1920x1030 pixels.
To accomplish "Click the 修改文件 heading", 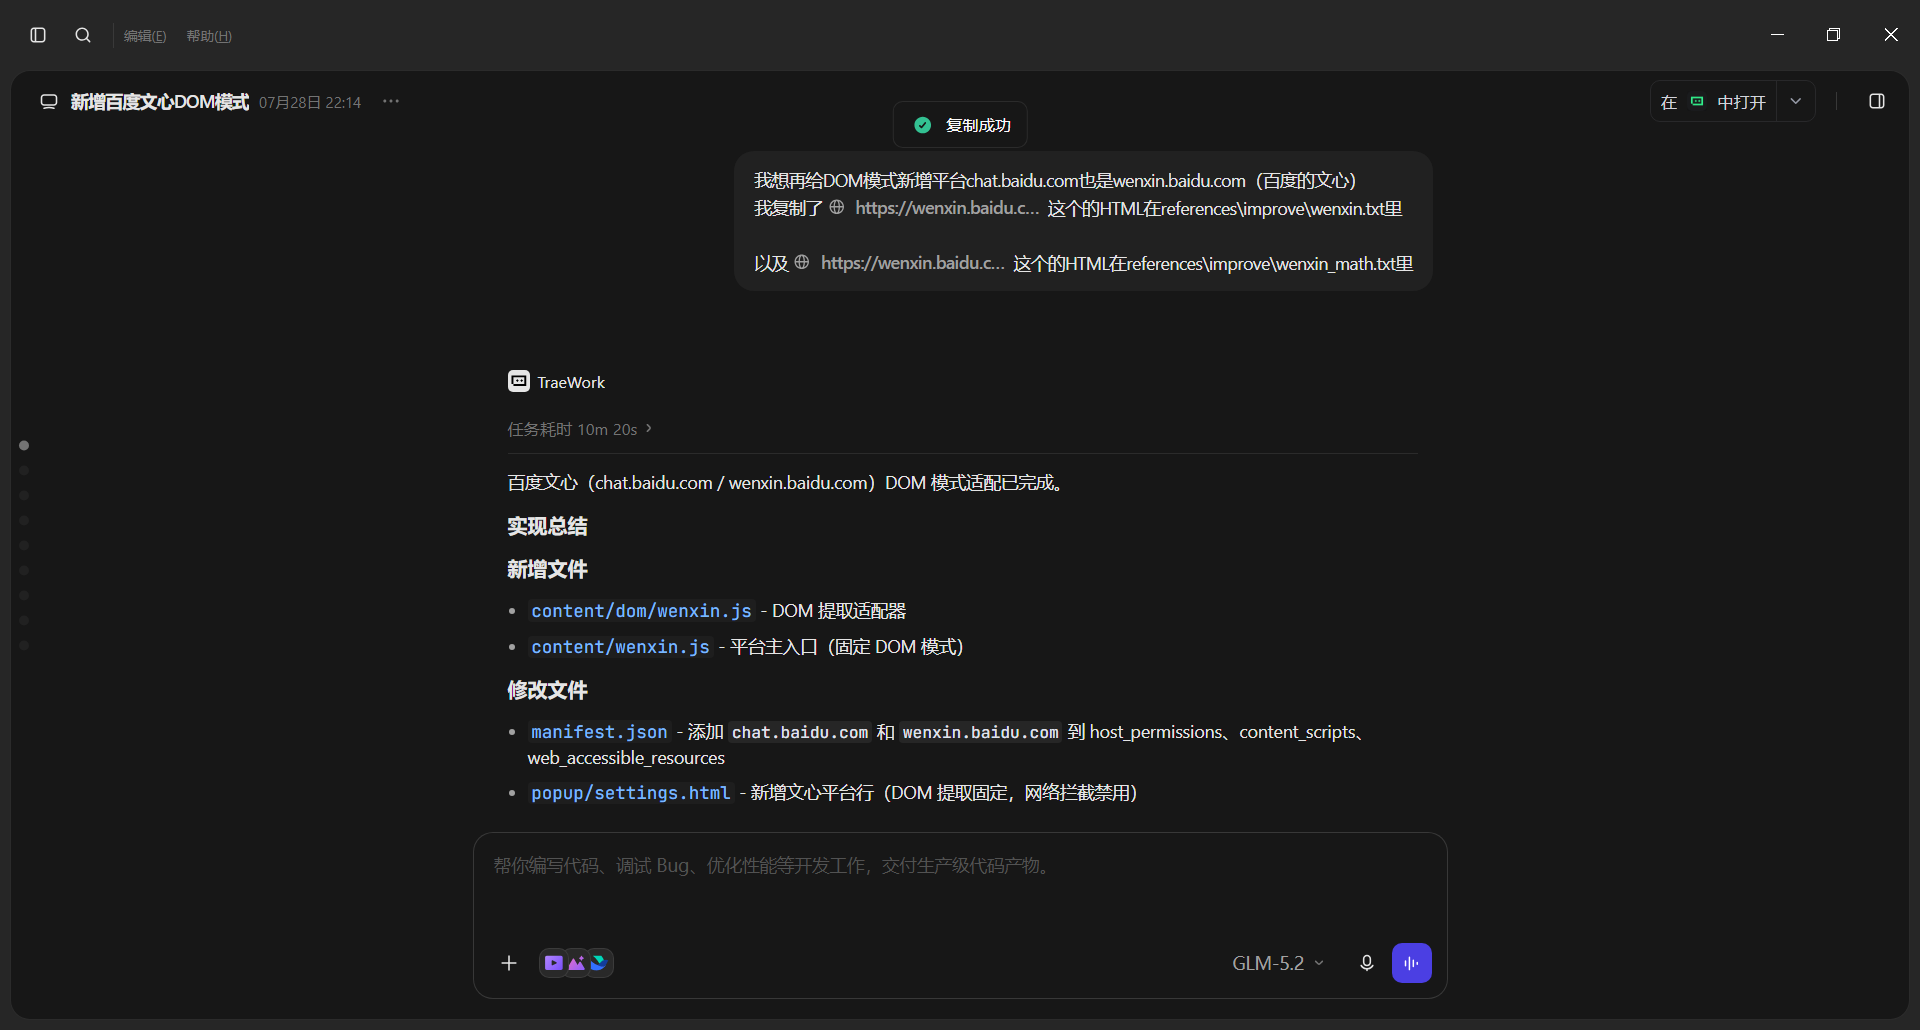I will pos(547,690).
